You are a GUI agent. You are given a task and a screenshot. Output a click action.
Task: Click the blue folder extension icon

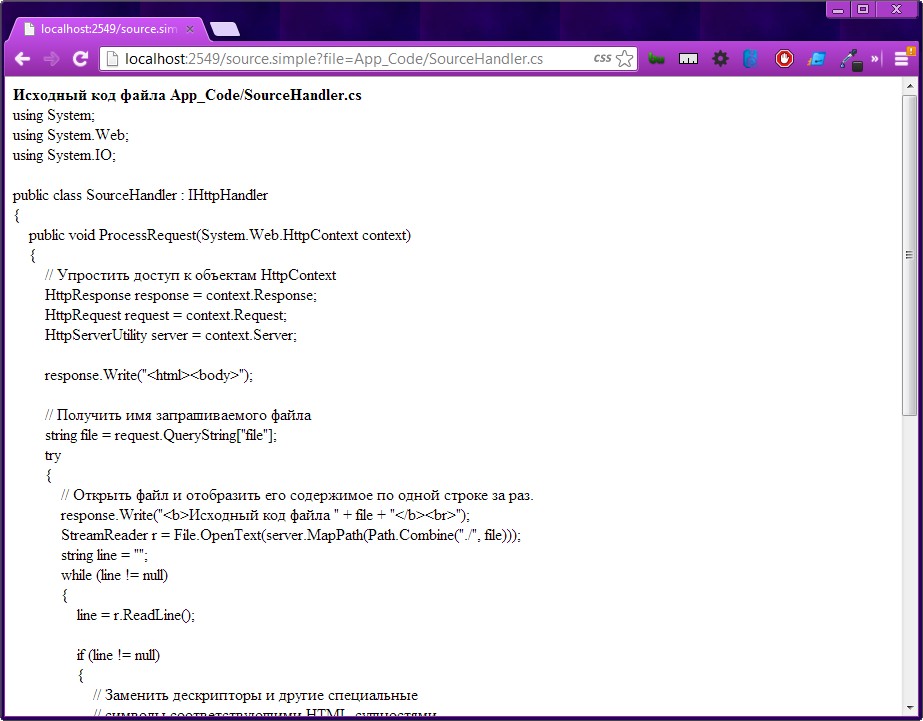click(x=816, y=59)
